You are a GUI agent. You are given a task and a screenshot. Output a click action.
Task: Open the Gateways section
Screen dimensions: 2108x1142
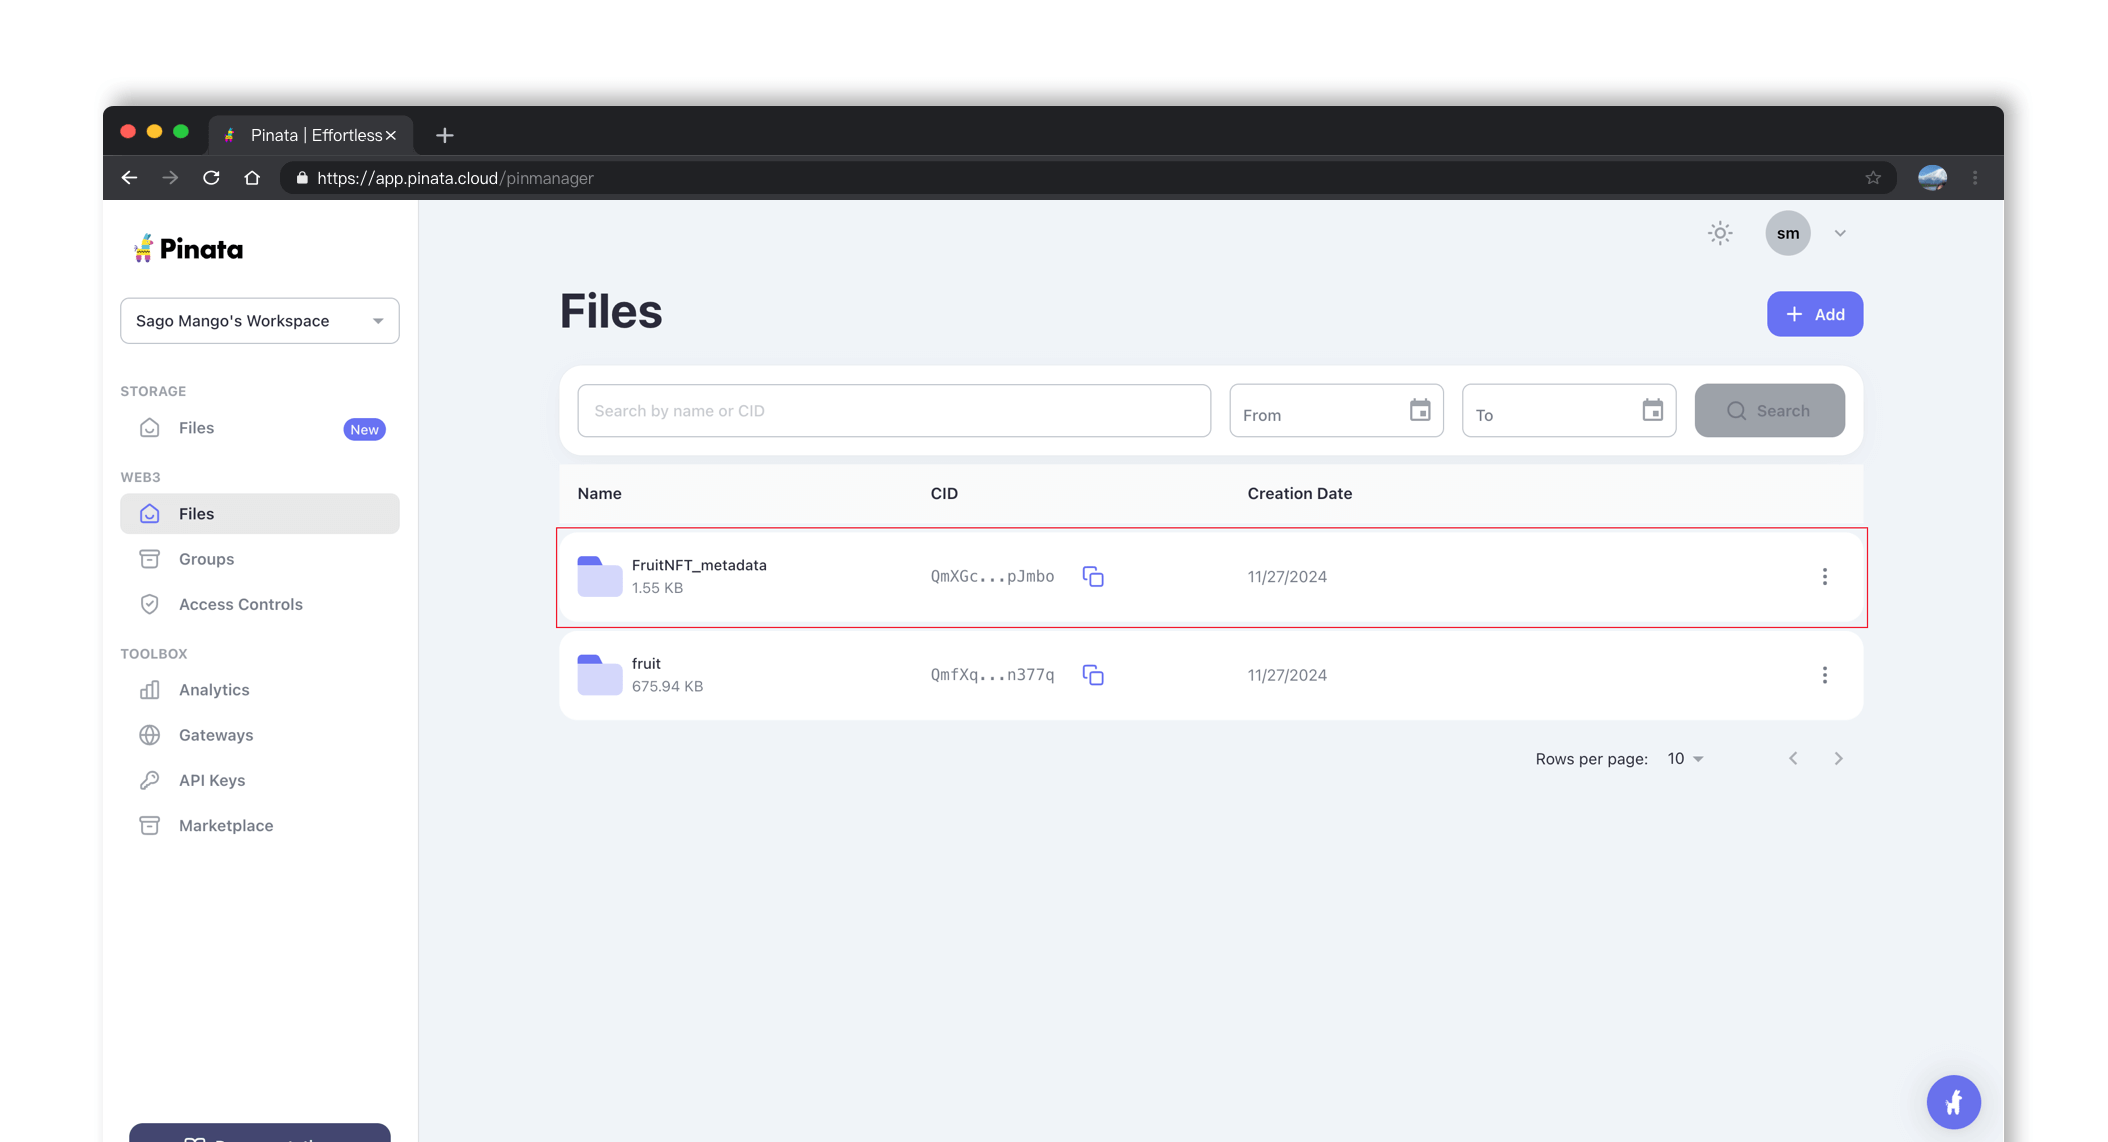tap(215, 735)
